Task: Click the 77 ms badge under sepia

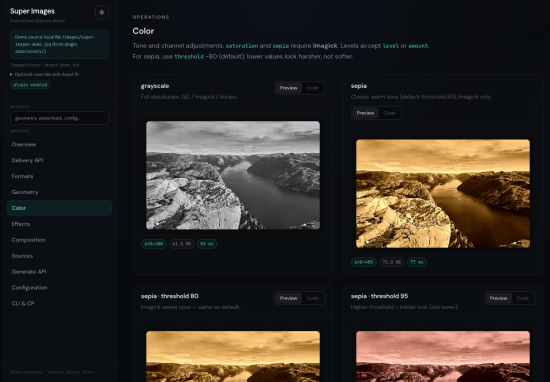Action: click(417, 262)
